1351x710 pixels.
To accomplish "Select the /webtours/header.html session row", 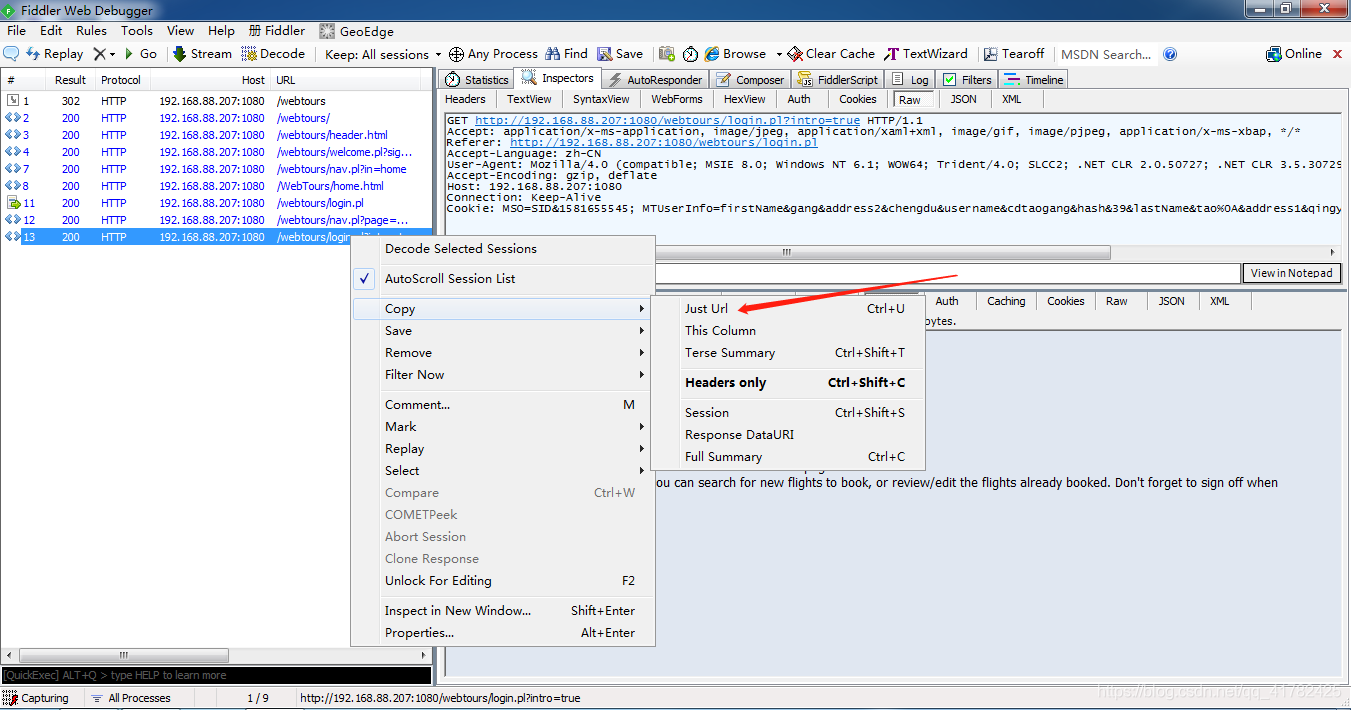I will coord(217,135).
